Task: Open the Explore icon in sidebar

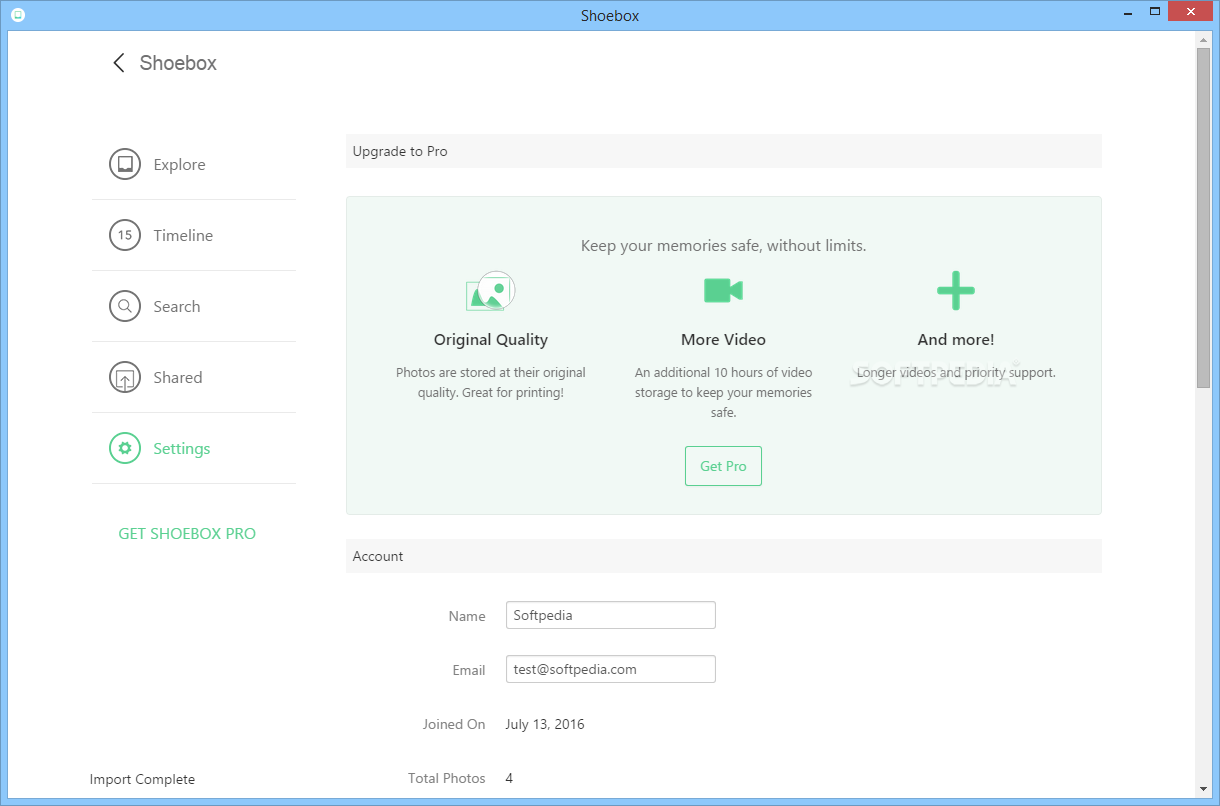Action: [x=125, y=165]
